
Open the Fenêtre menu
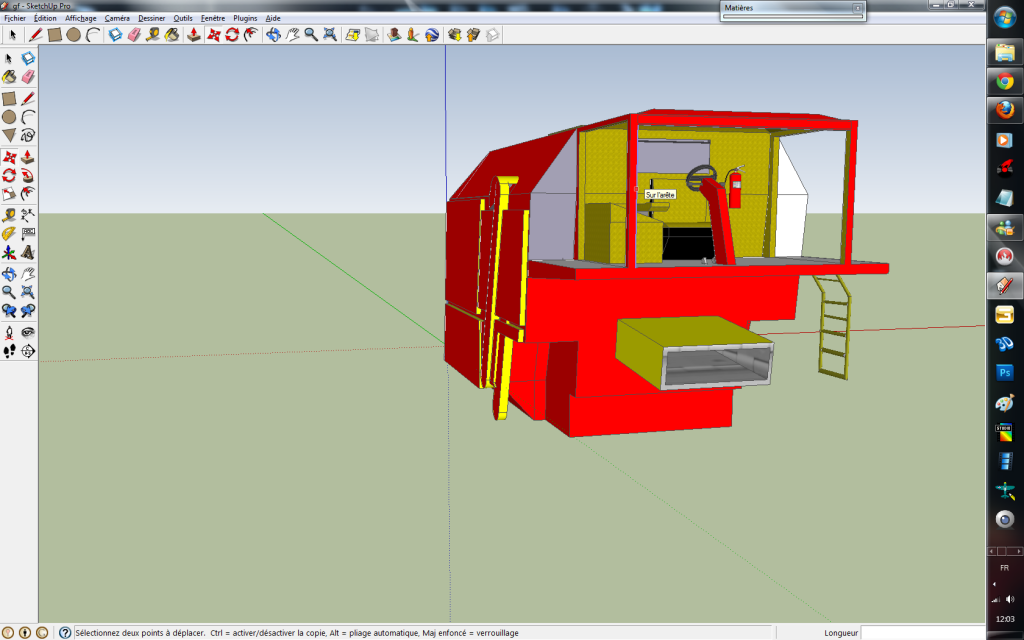coord(213,18)
